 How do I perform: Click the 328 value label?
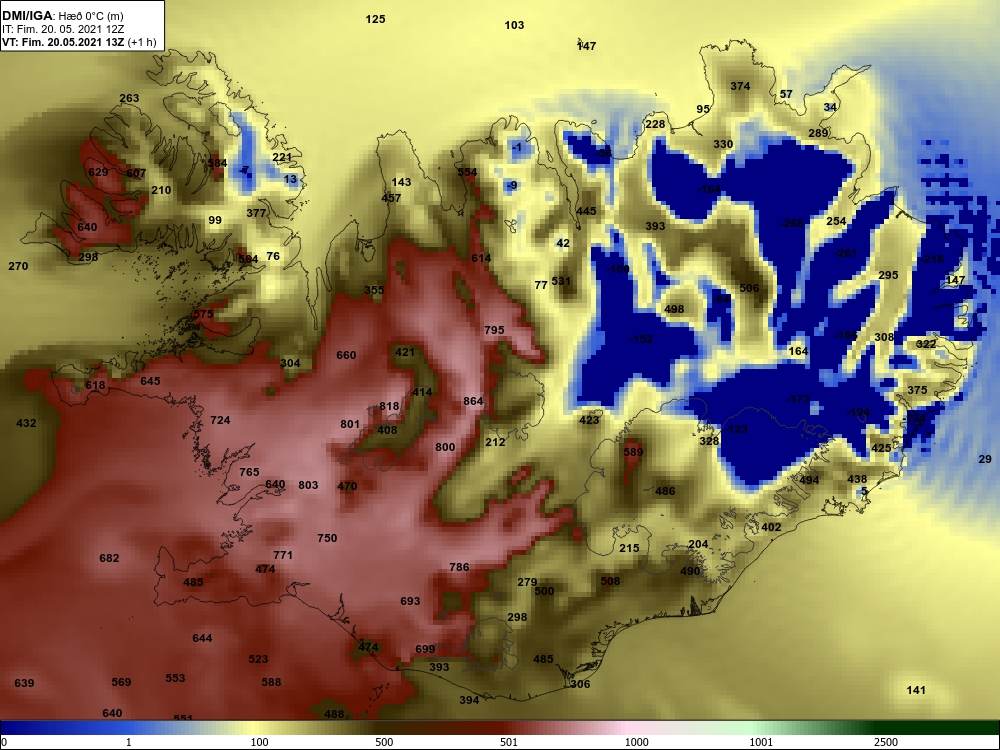(x=709, y=441)
